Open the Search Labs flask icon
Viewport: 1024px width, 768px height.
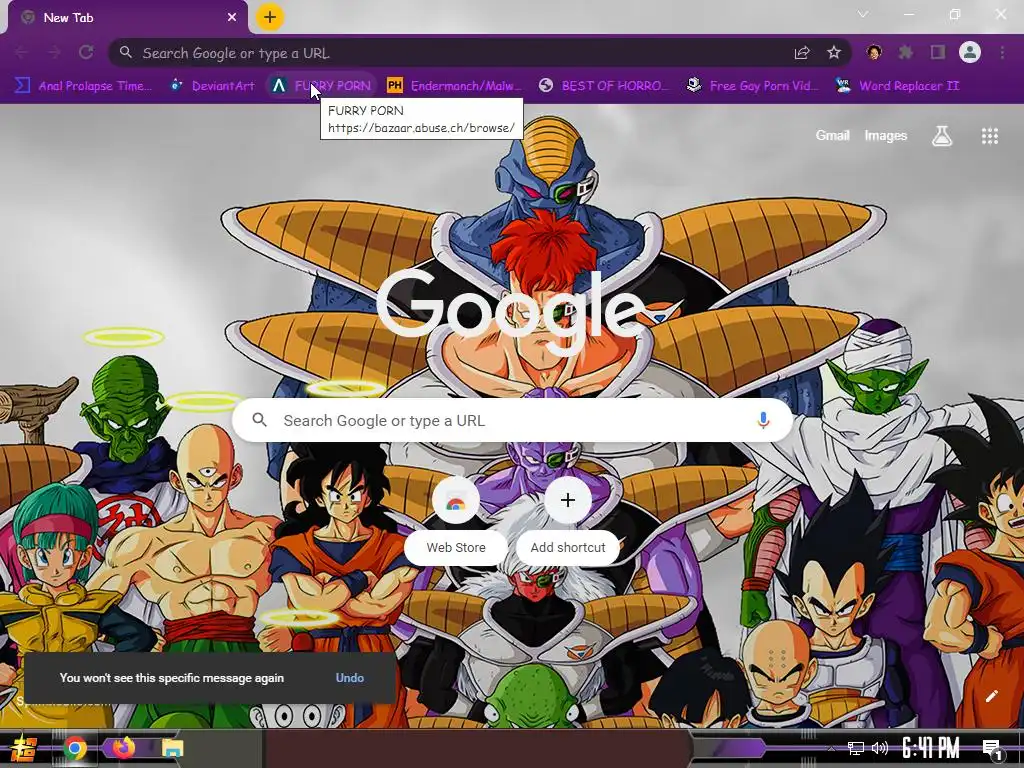coord(942,136)
